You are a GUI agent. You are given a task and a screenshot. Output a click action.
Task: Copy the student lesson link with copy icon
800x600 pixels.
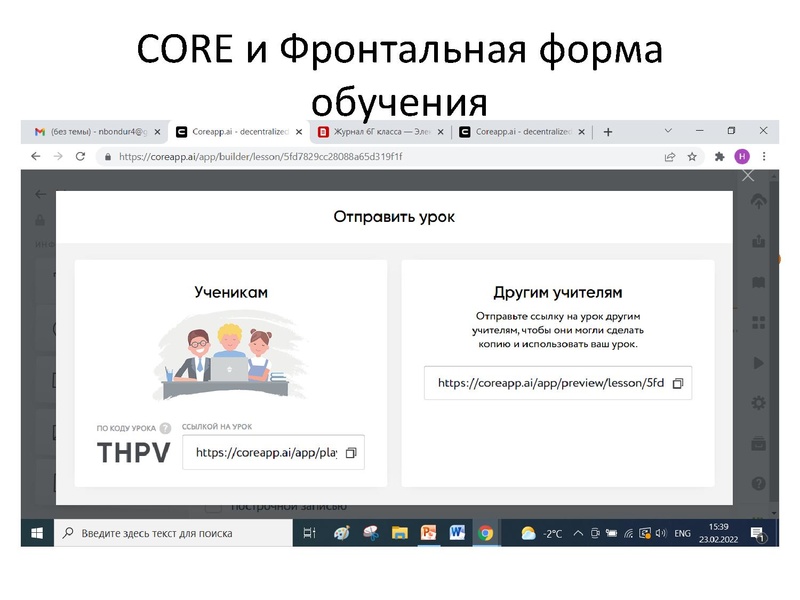pos(352,453)
